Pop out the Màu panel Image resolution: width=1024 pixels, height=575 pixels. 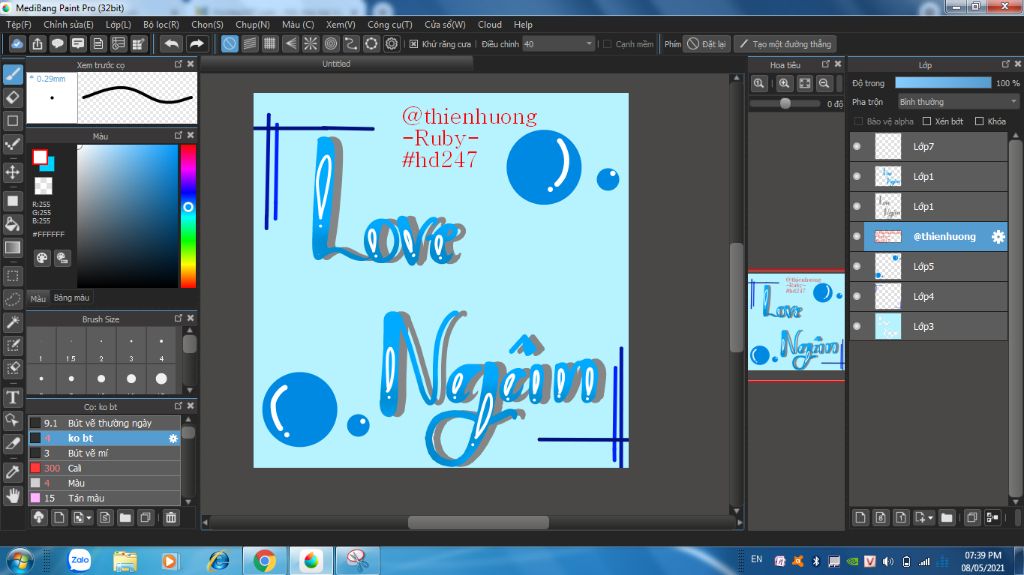pos(178,135)
